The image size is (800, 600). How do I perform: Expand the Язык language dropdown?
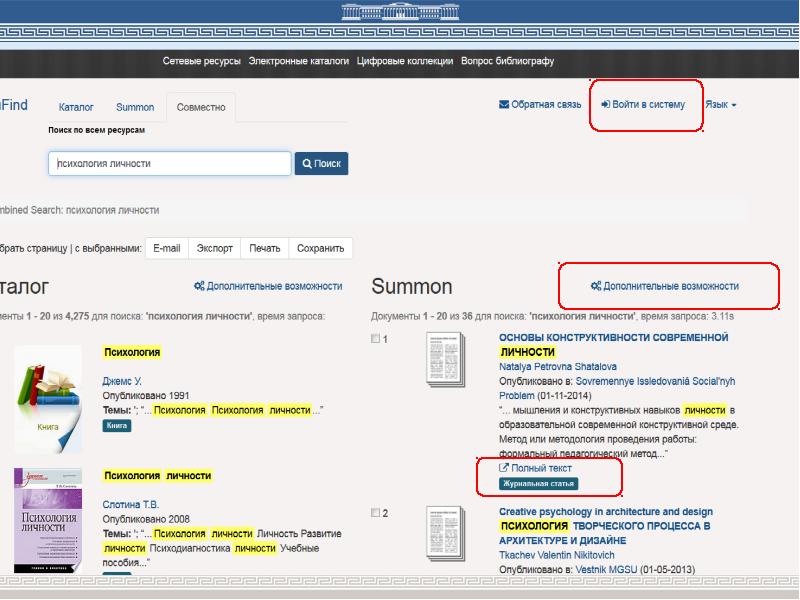point(720,105)
